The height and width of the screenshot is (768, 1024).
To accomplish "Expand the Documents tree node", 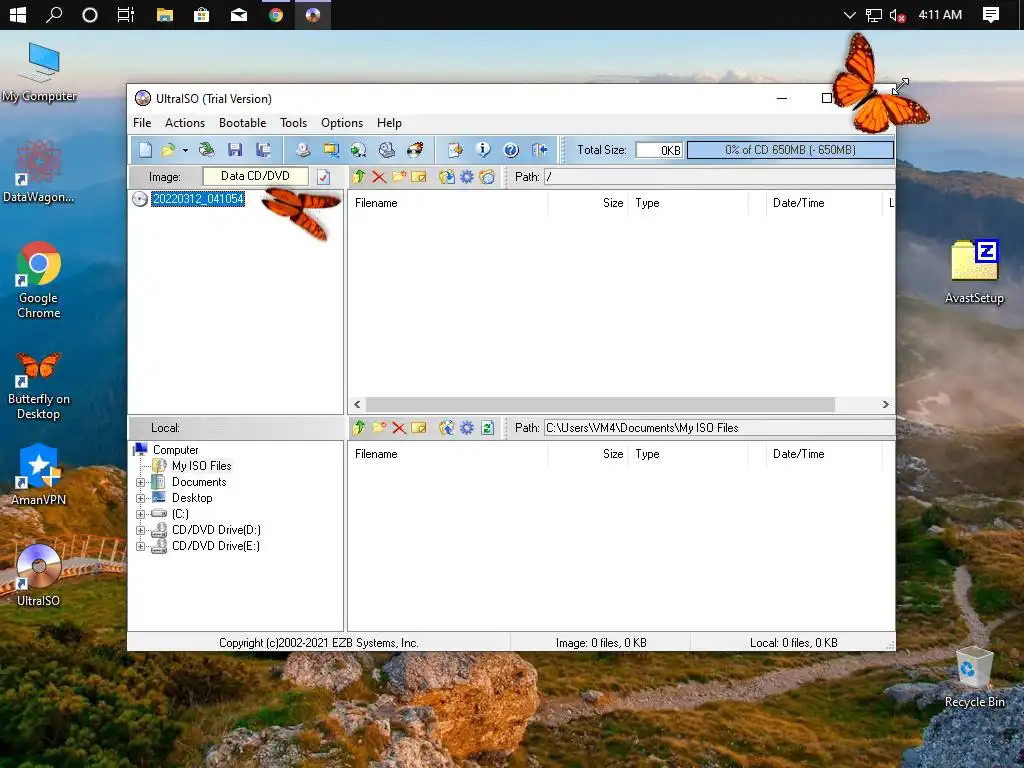I will pos(140,483).
